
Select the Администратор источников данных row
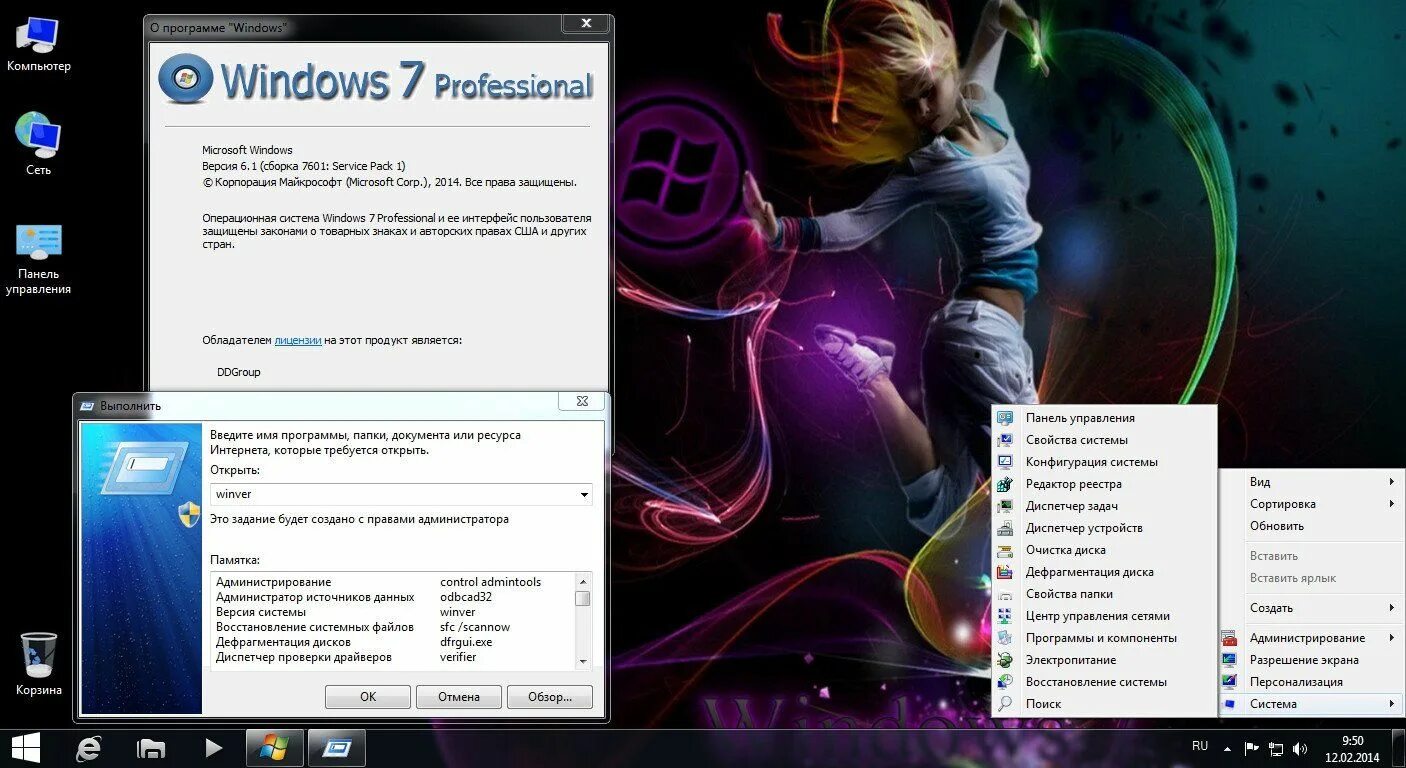392,597
